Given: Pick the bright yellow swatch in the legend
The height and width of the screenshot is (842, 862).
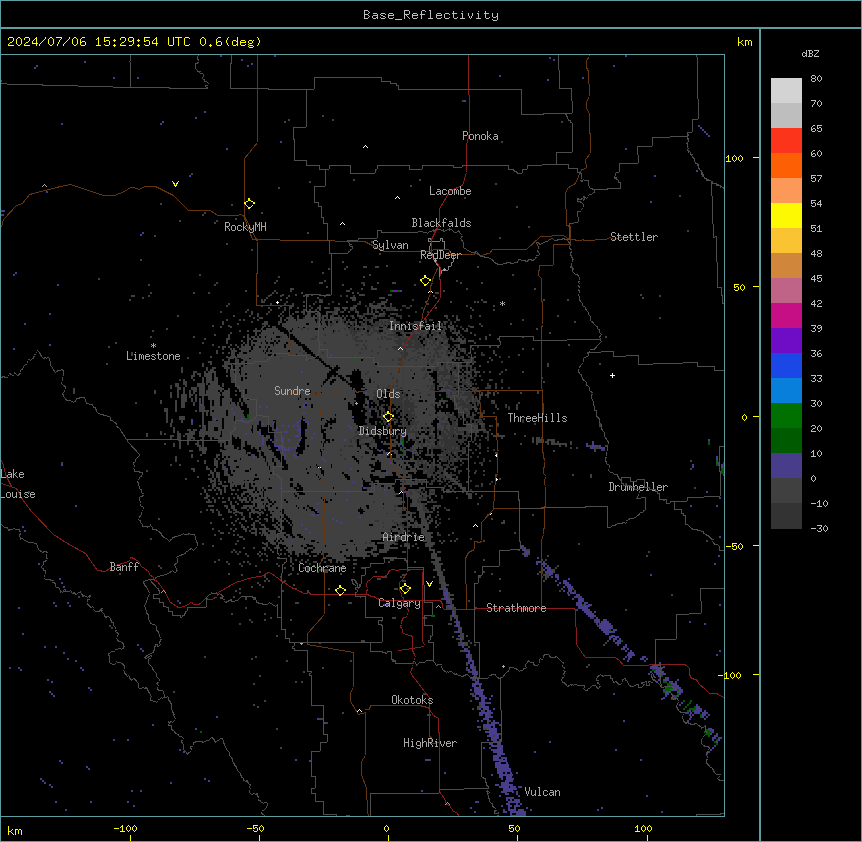Looking at the screenshot, I should tap(786, 215).
